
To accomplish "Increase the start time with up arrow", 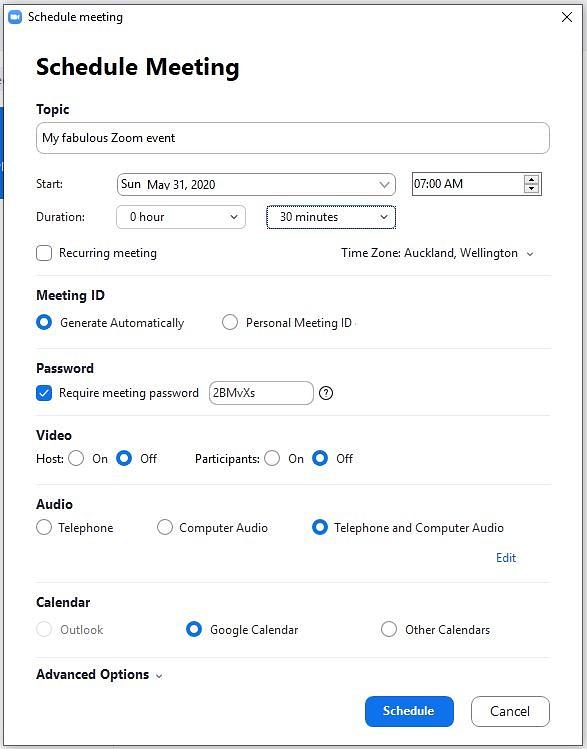I will pyautogui.click(x=531, y=180).
